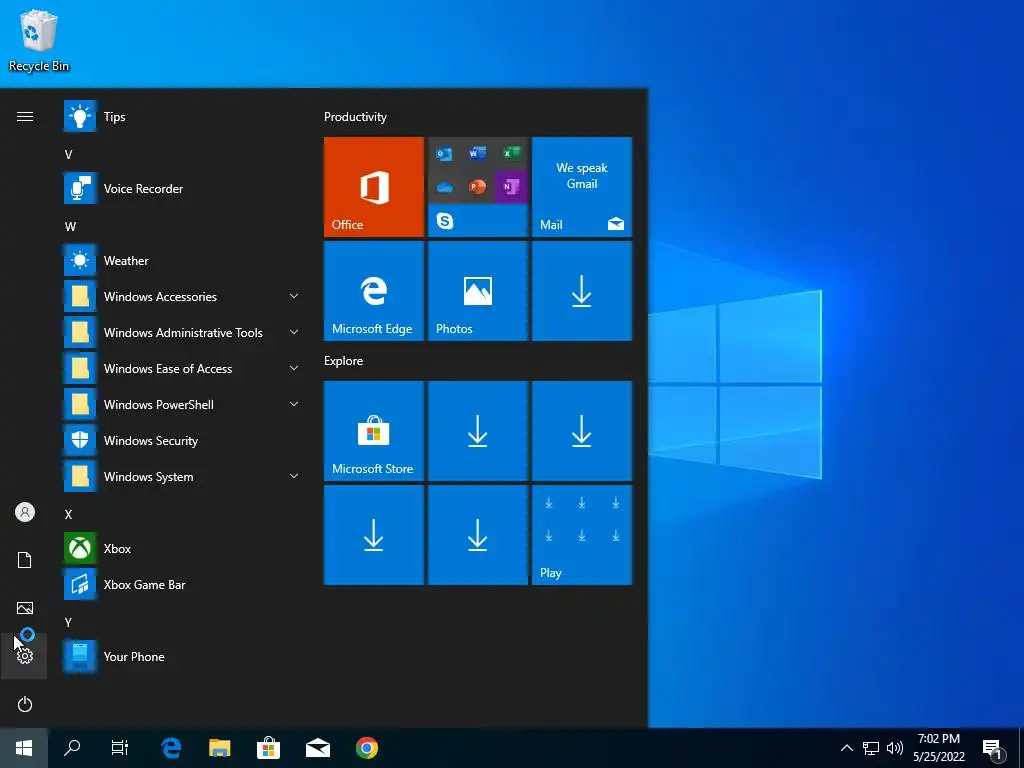
Task: Launch the Microsoft Edge tile
Action: (374, 291)
